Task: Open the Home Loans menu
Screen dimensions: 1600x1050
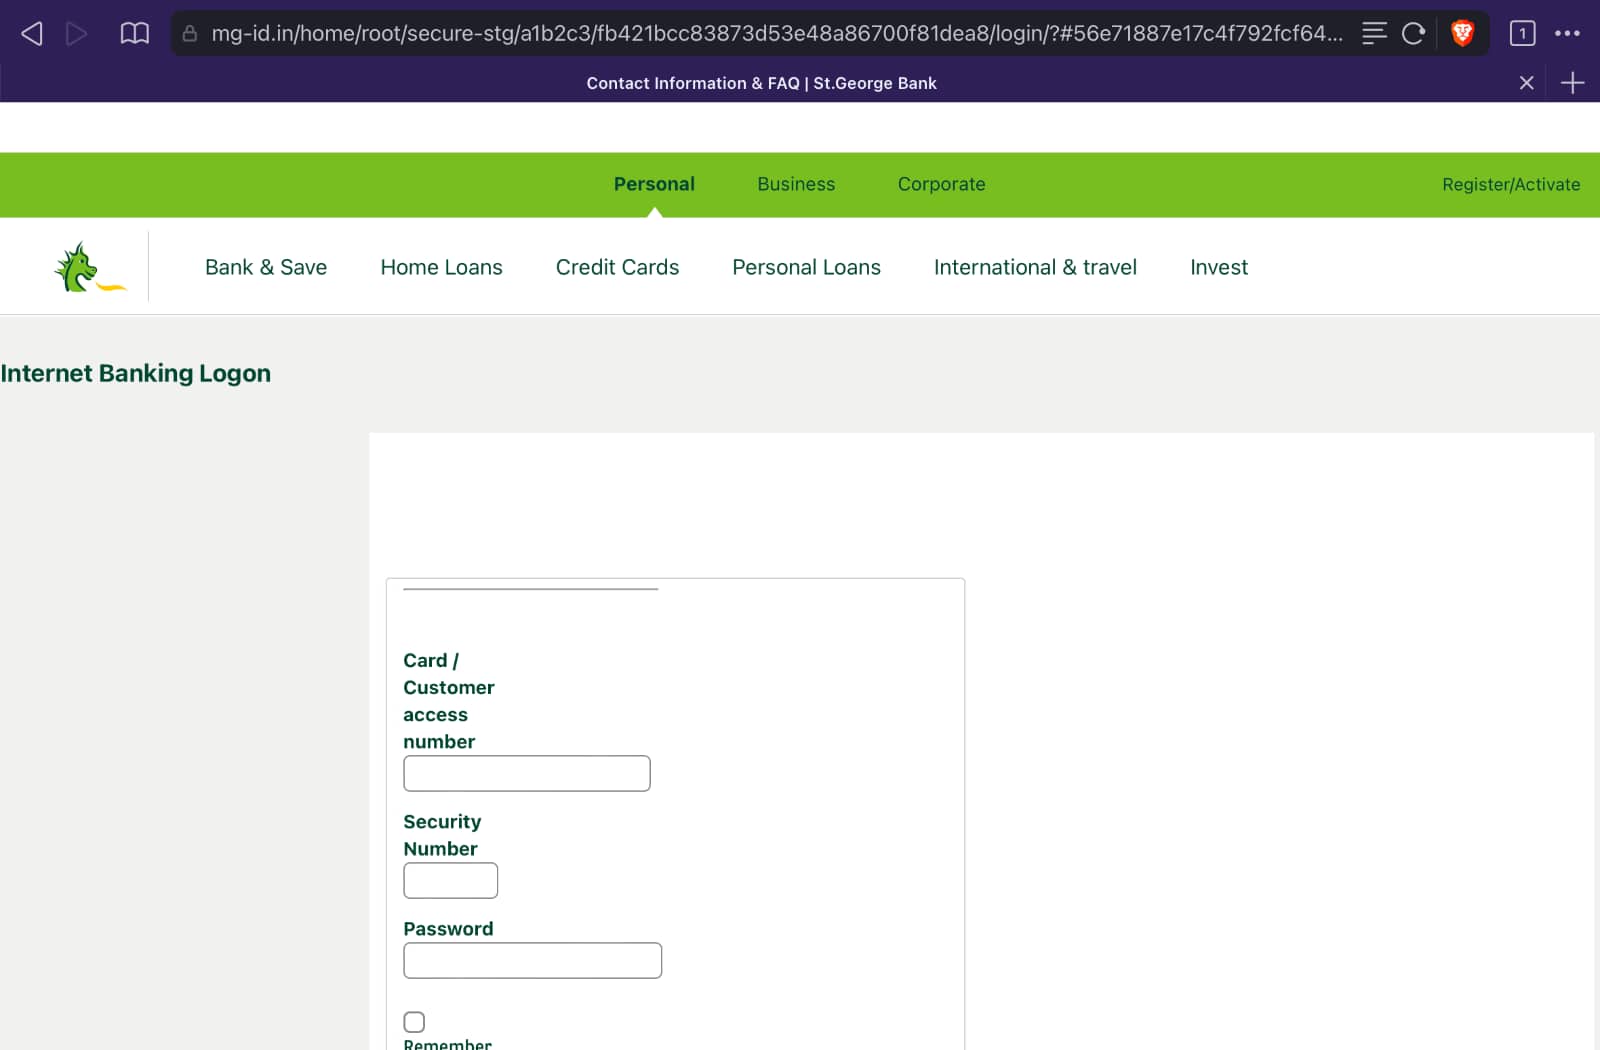Action: pyautogui.click(x=441, y=267)
